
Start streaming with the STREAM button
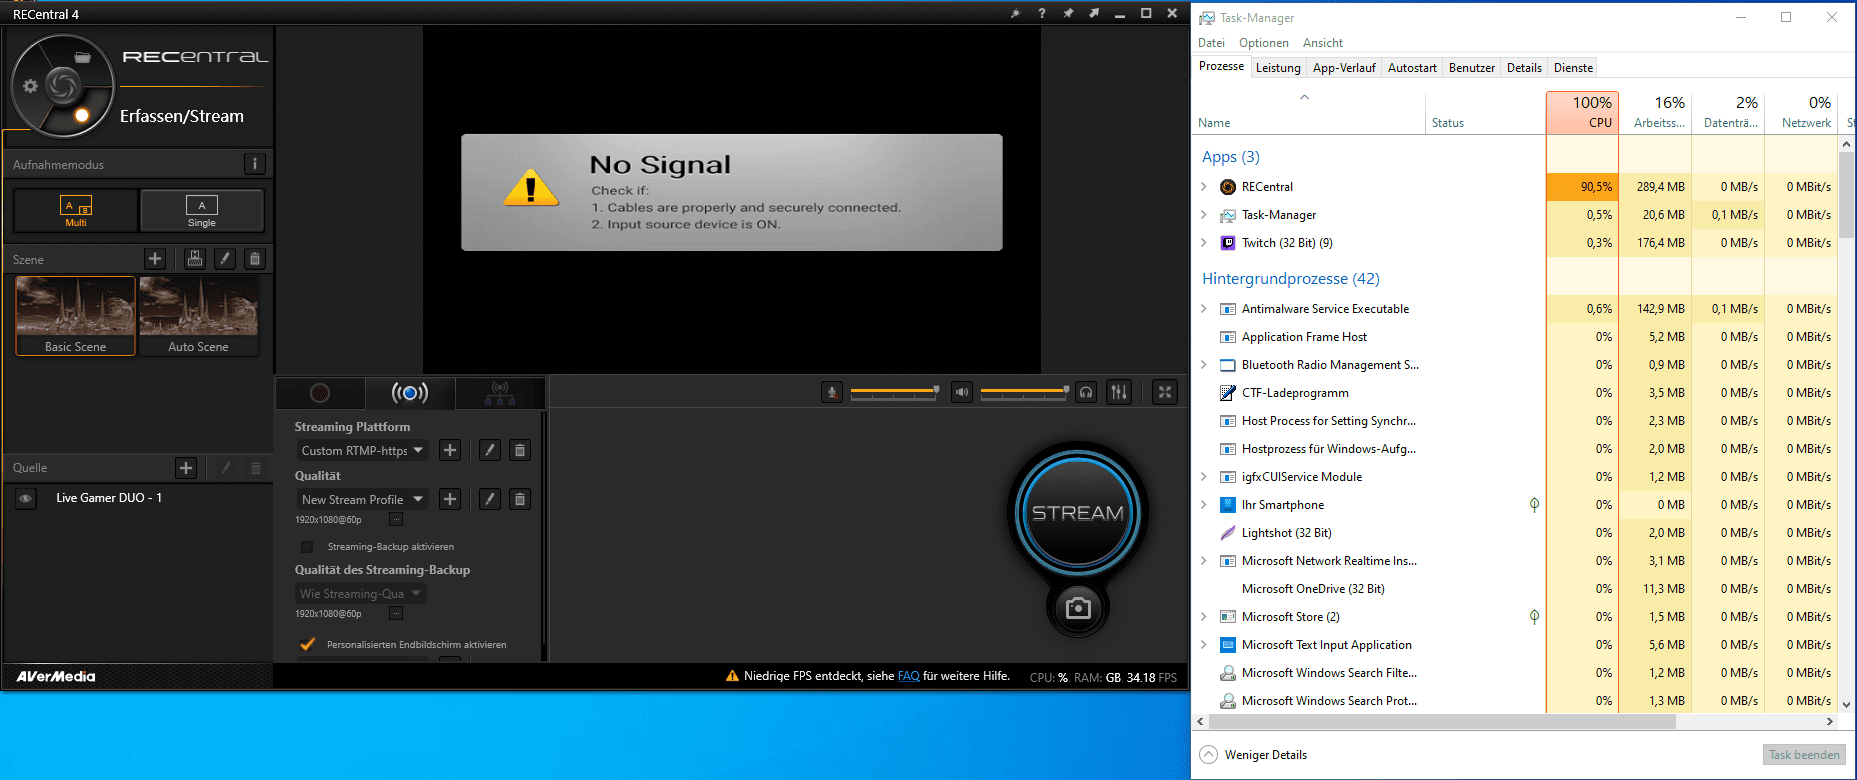(x=1078, y=513)
